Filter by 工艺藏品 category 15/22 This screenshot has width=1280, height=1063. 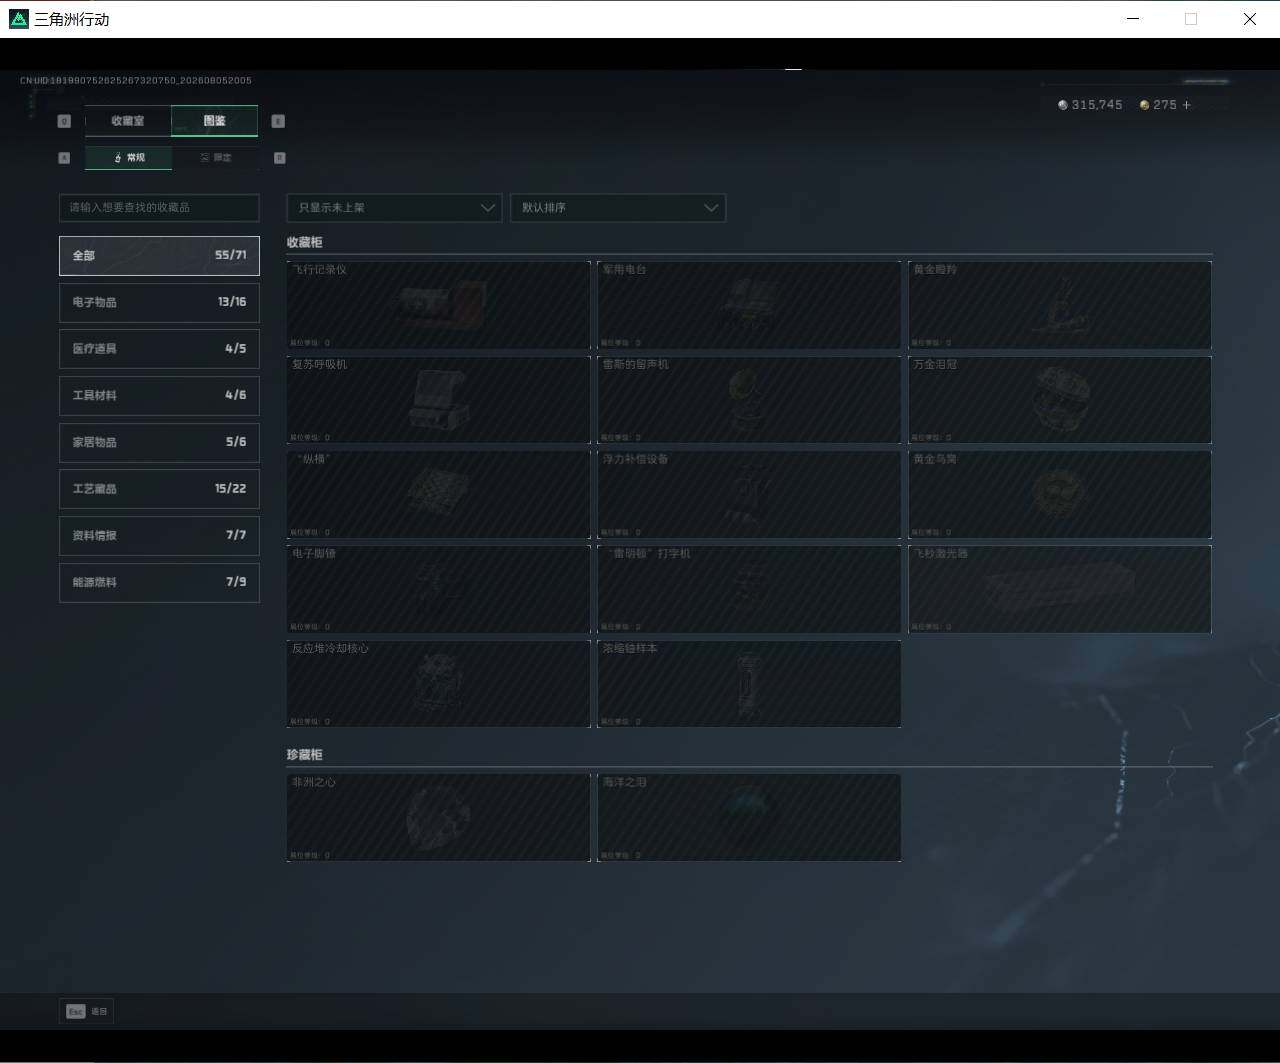coord(159,489)
